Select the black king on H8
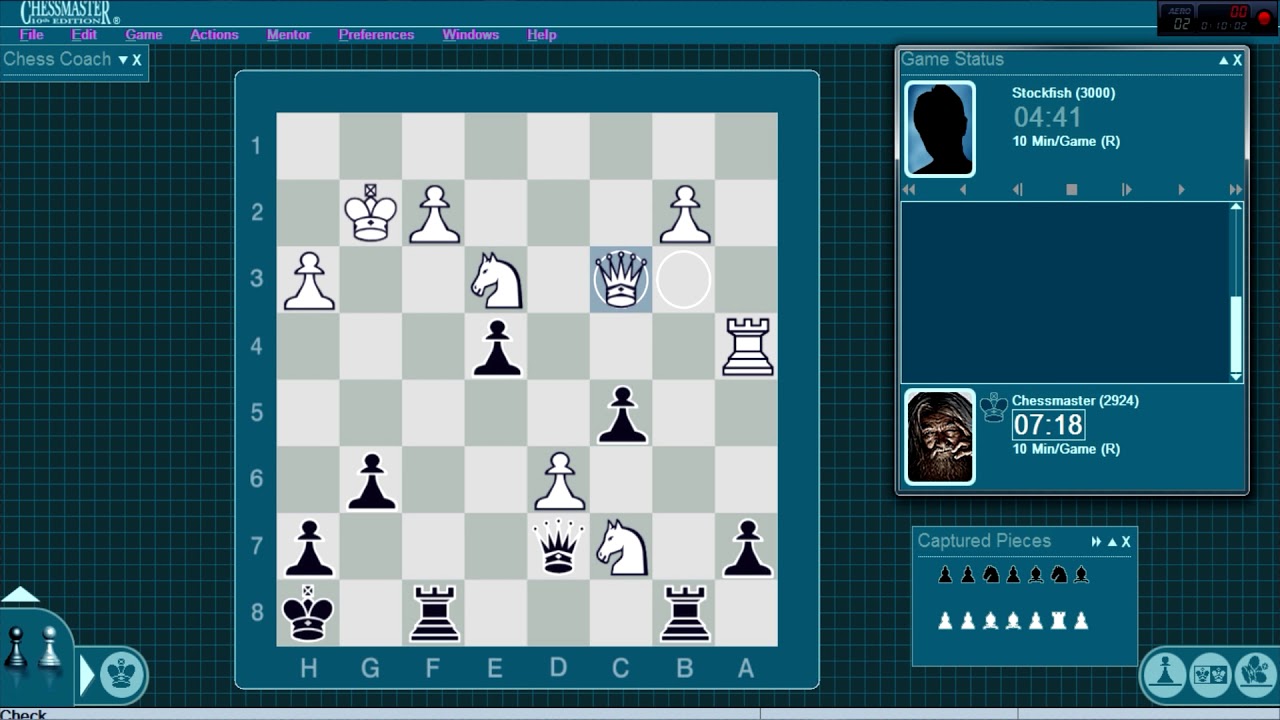Image resolution: width=1280 pixels, height=720 pixels. click(x=308, y=612)
